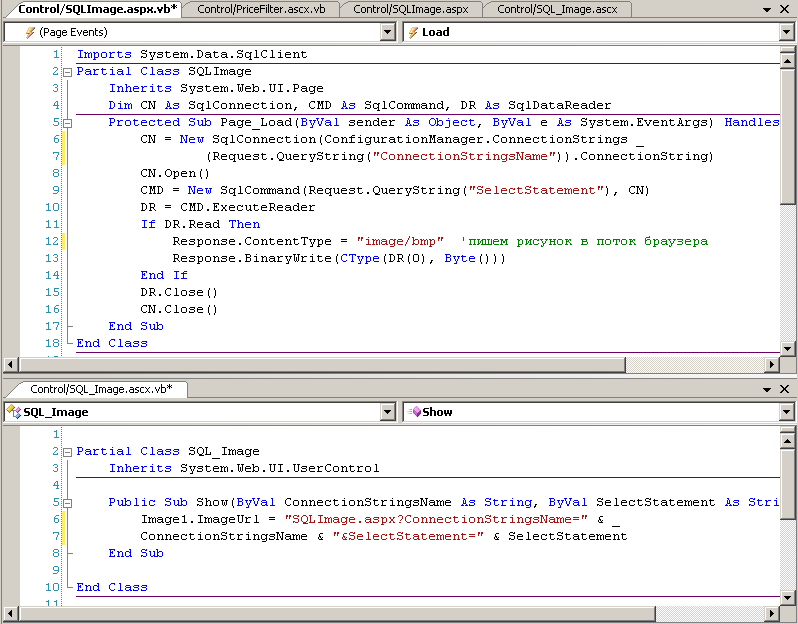Click the "Inherits System.Web.UI.Page" line
The height and width of the screenshot is (624, 798).
[216, 88]
